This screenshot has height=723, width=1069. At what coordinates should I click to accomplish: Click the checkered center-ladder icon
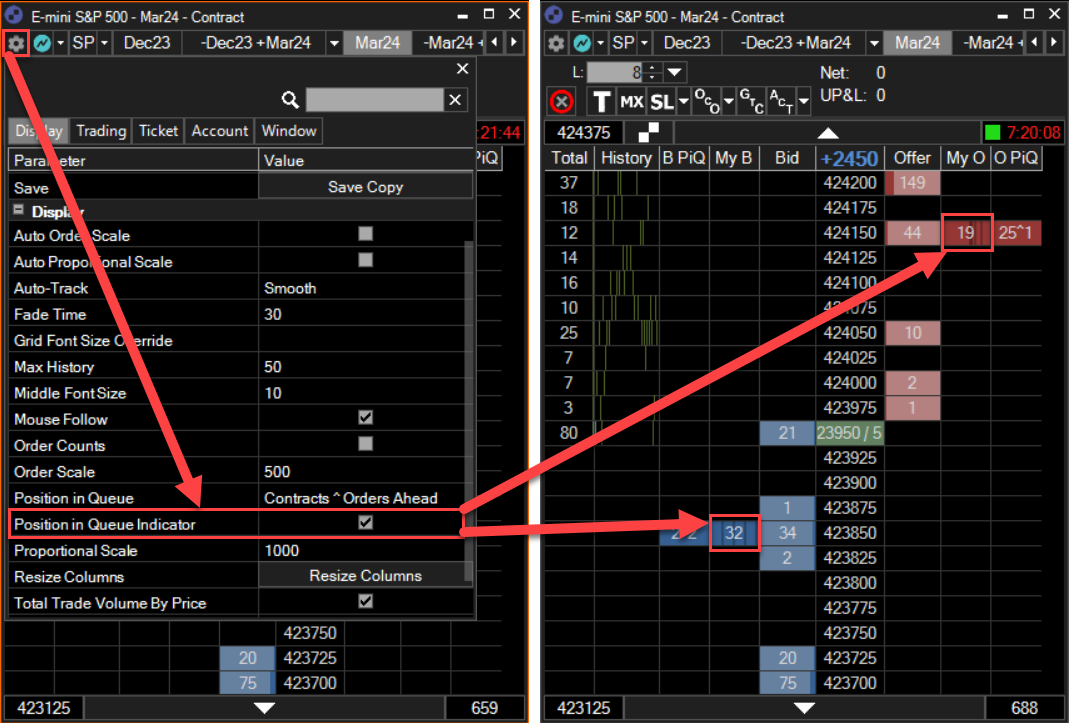coord(649,133)
